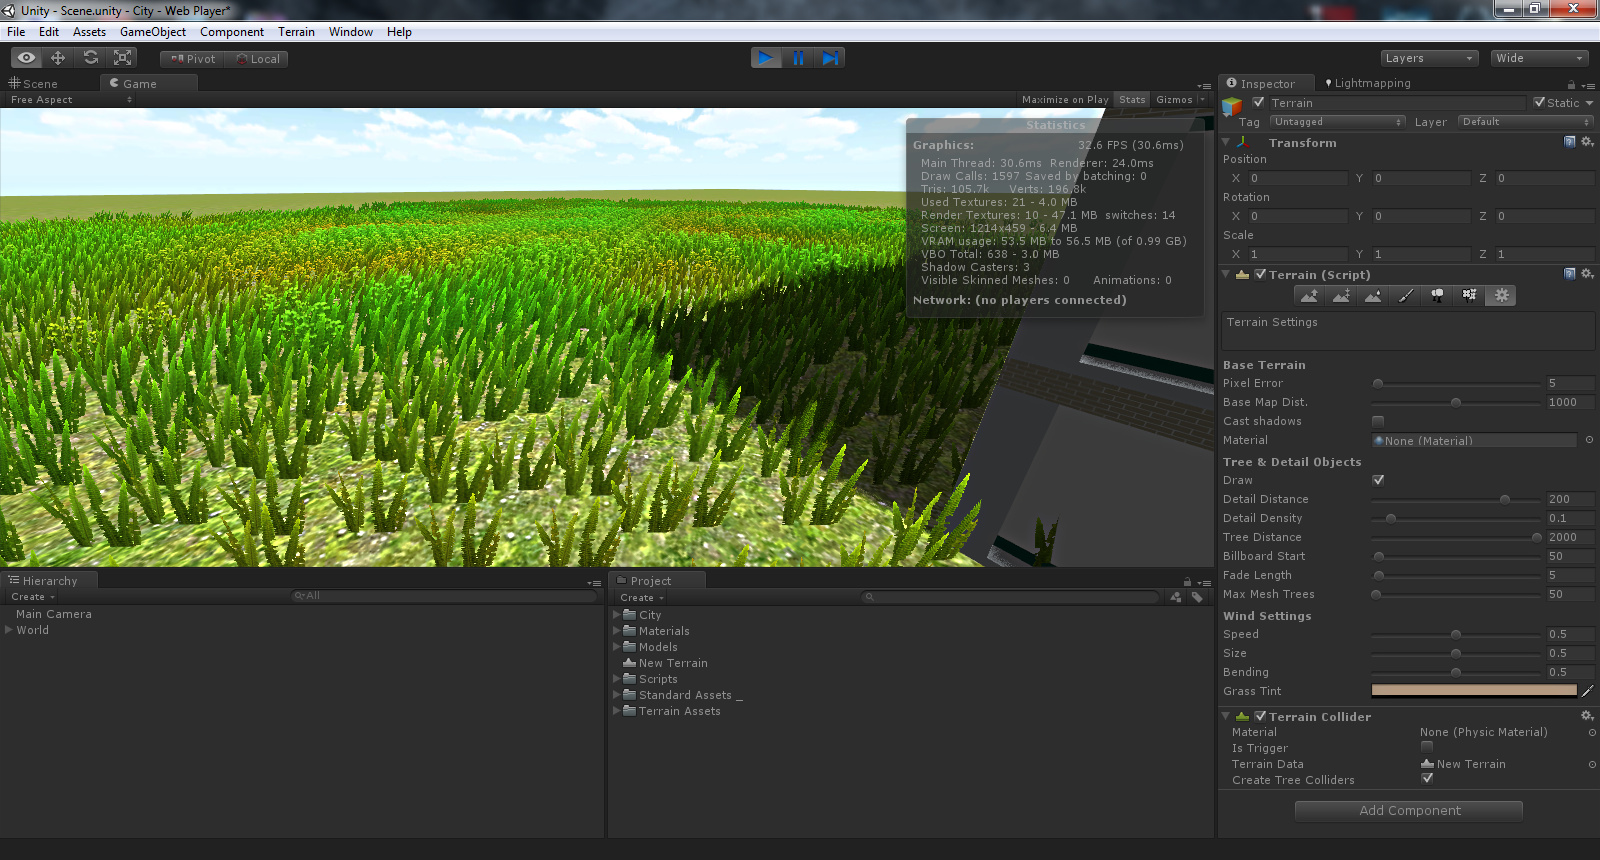
Task: Select the Paint Details grass tool
Action: coord(1469,296)
